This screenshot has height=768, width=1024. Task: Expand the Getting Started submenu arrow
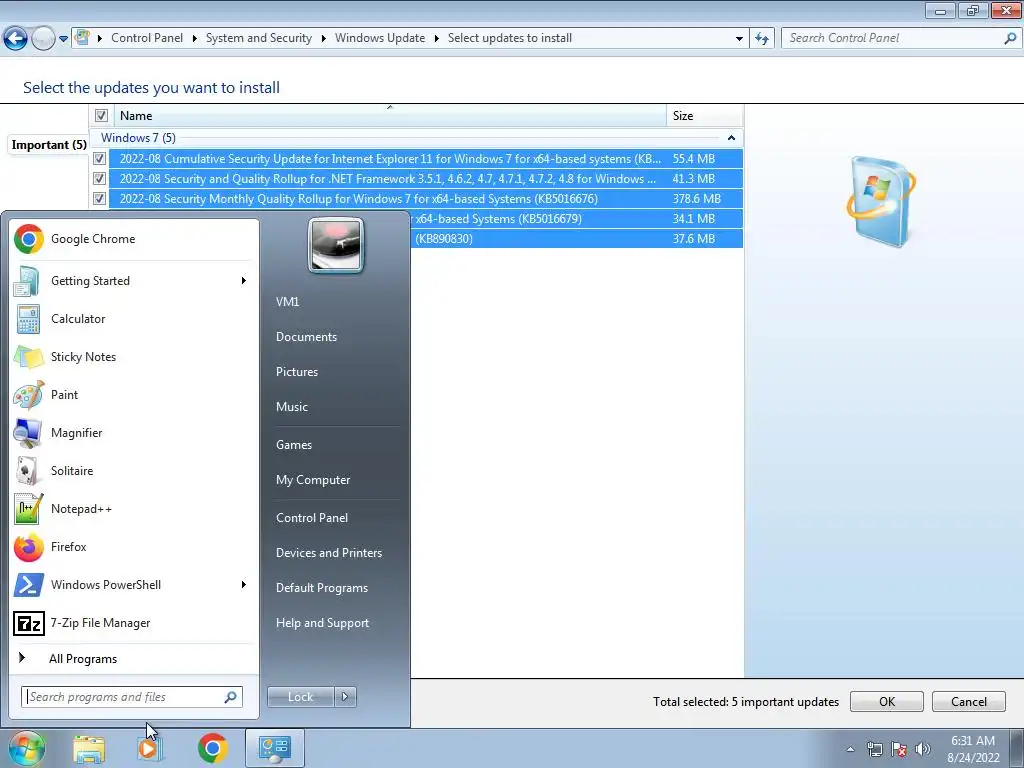click(x=244, y=281)
